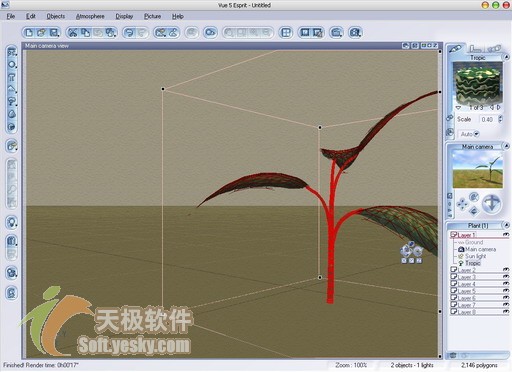
Task: Open the Picture menu
Action: click(x=152, y=16)
